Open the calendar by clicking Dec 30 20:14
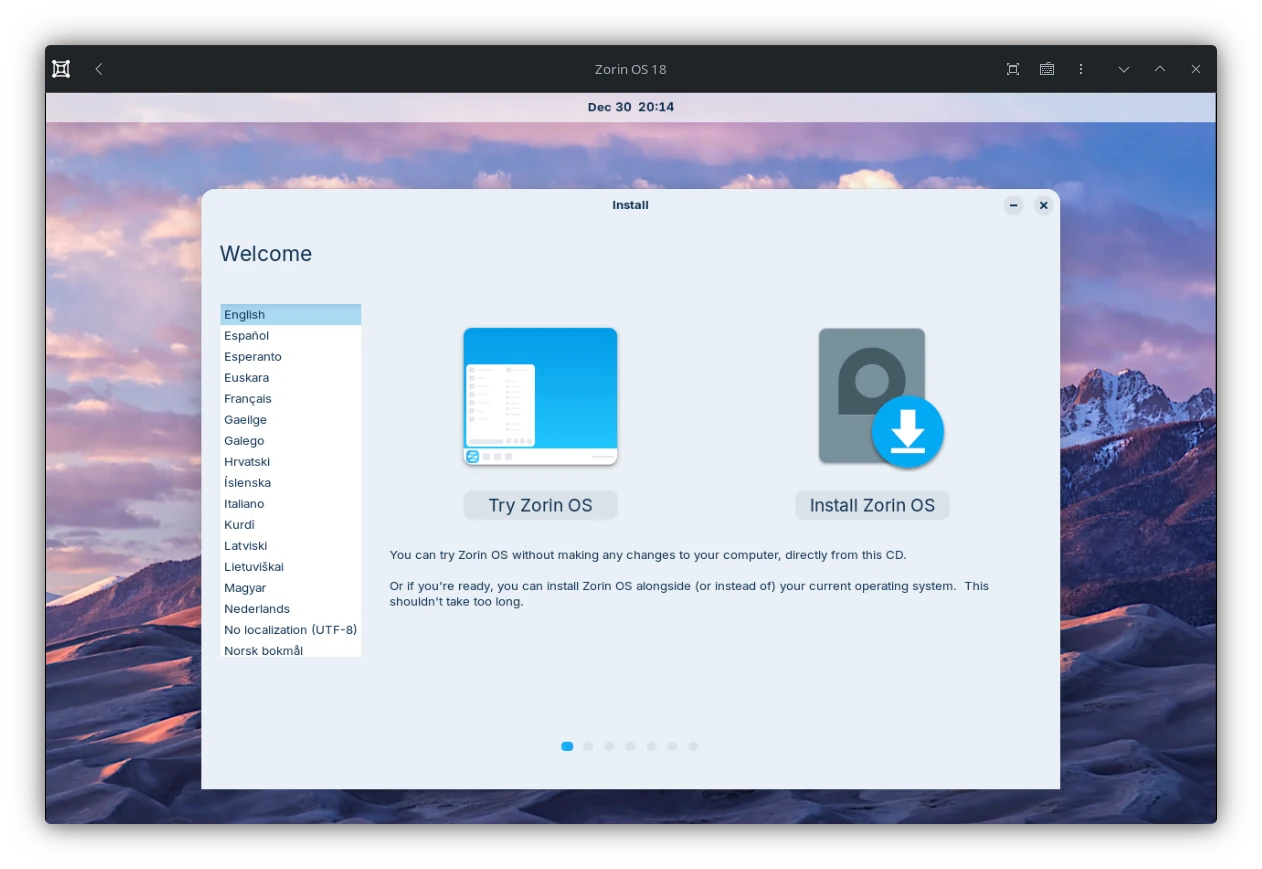 tap(631, 107)
